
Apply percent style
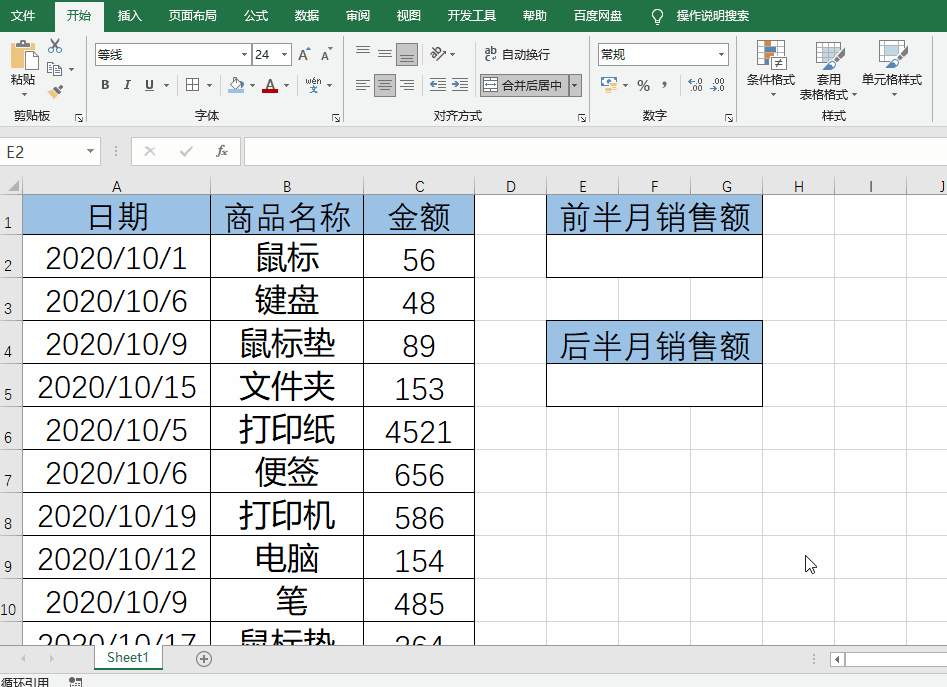click(x=644, y=85)
